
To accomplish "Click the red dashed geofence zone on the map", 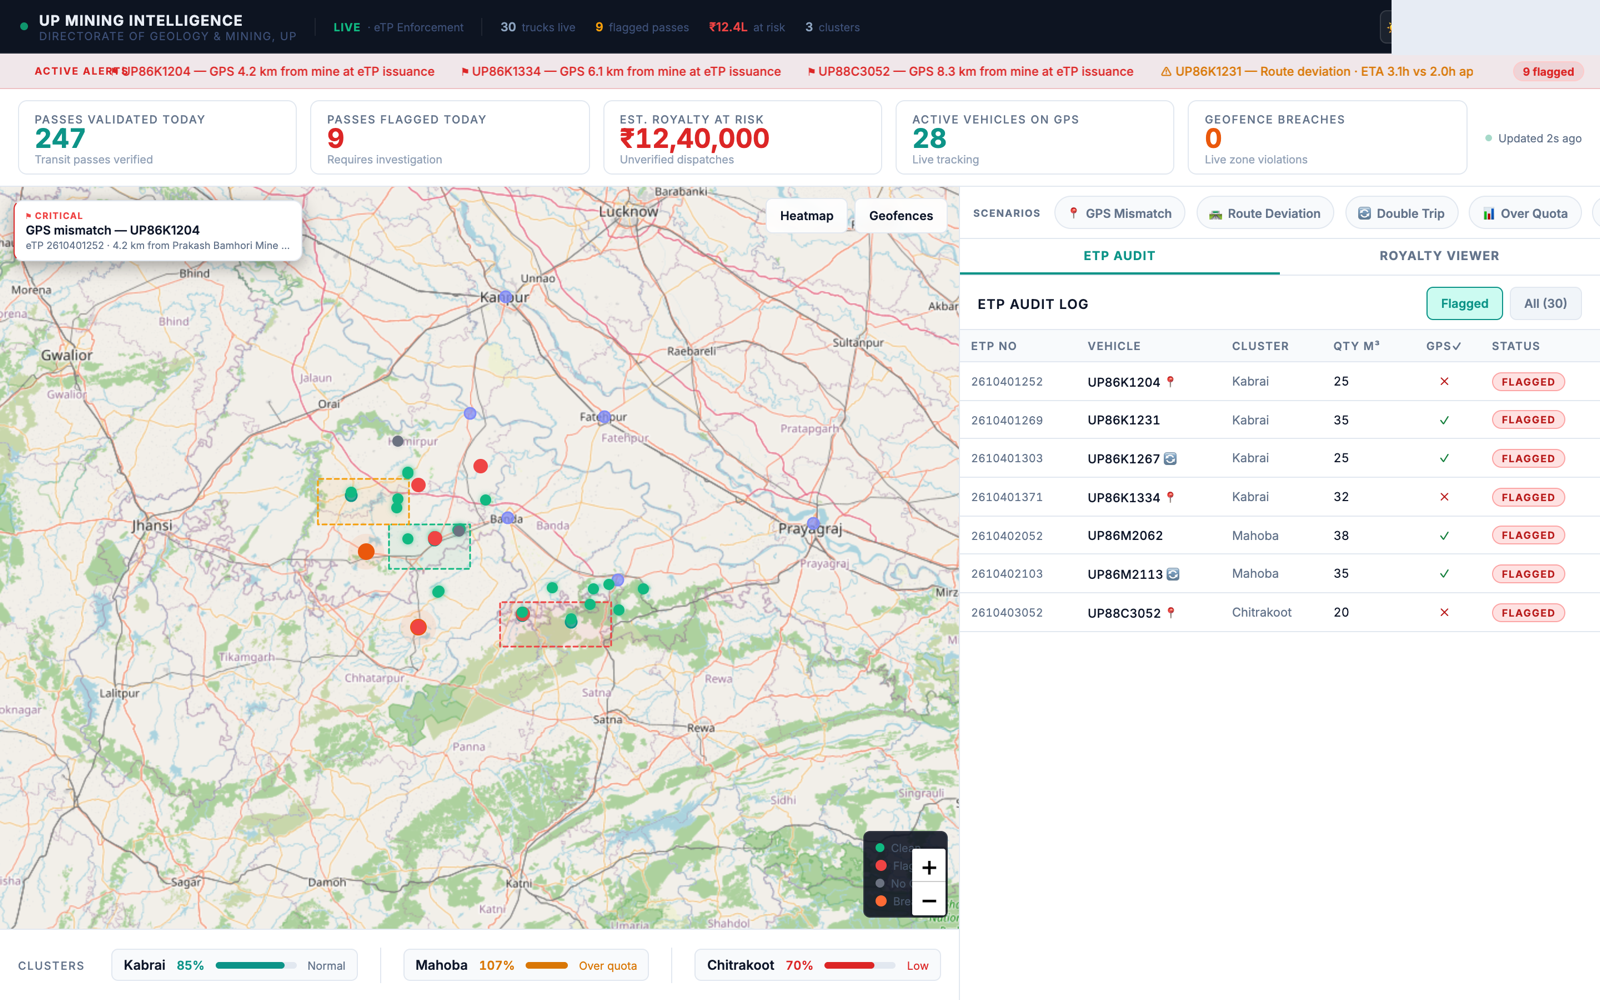I will (555, 625).
